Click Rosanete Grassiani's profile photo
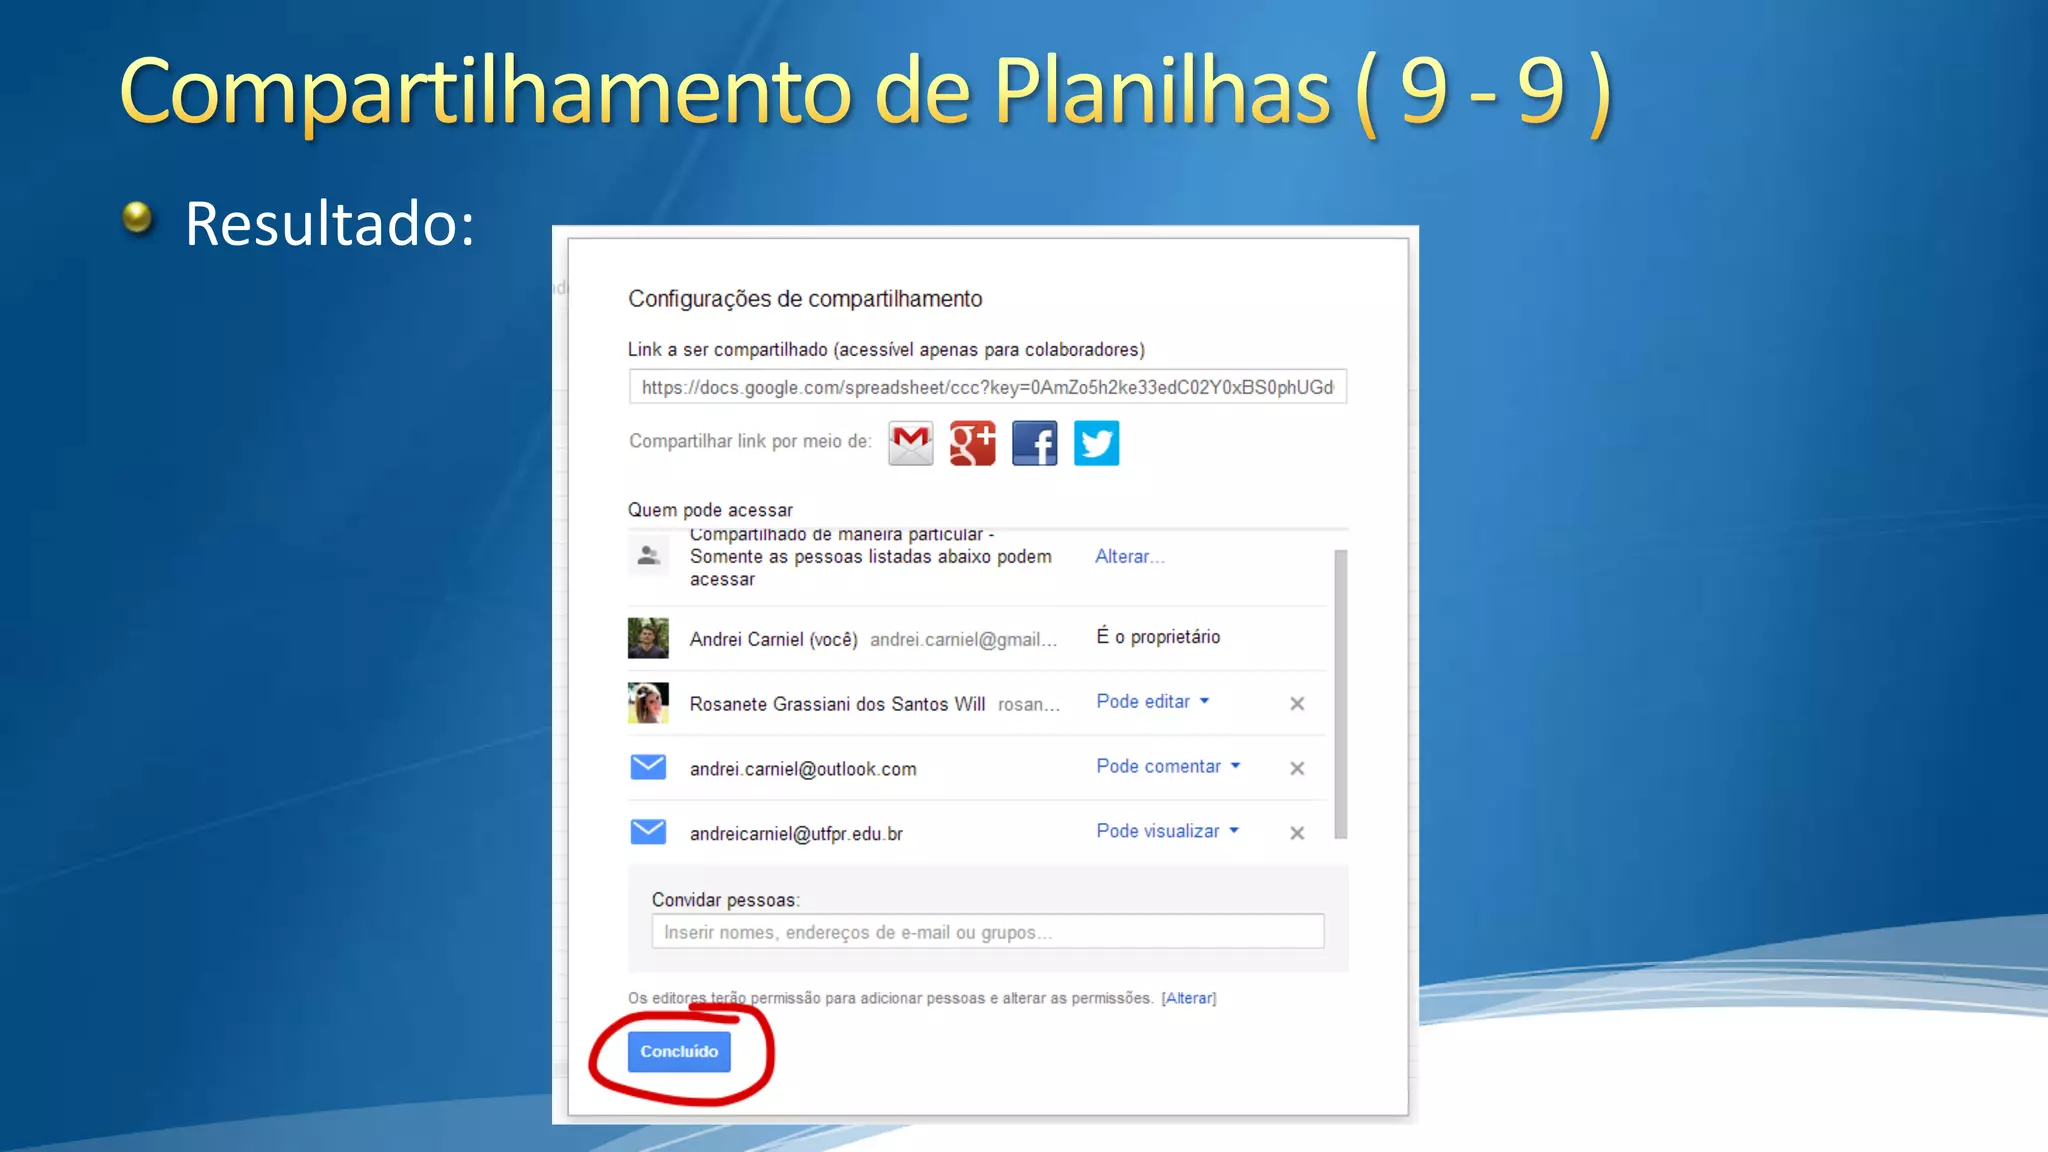Screen dimensions: 2048x1152 [648, 703]
